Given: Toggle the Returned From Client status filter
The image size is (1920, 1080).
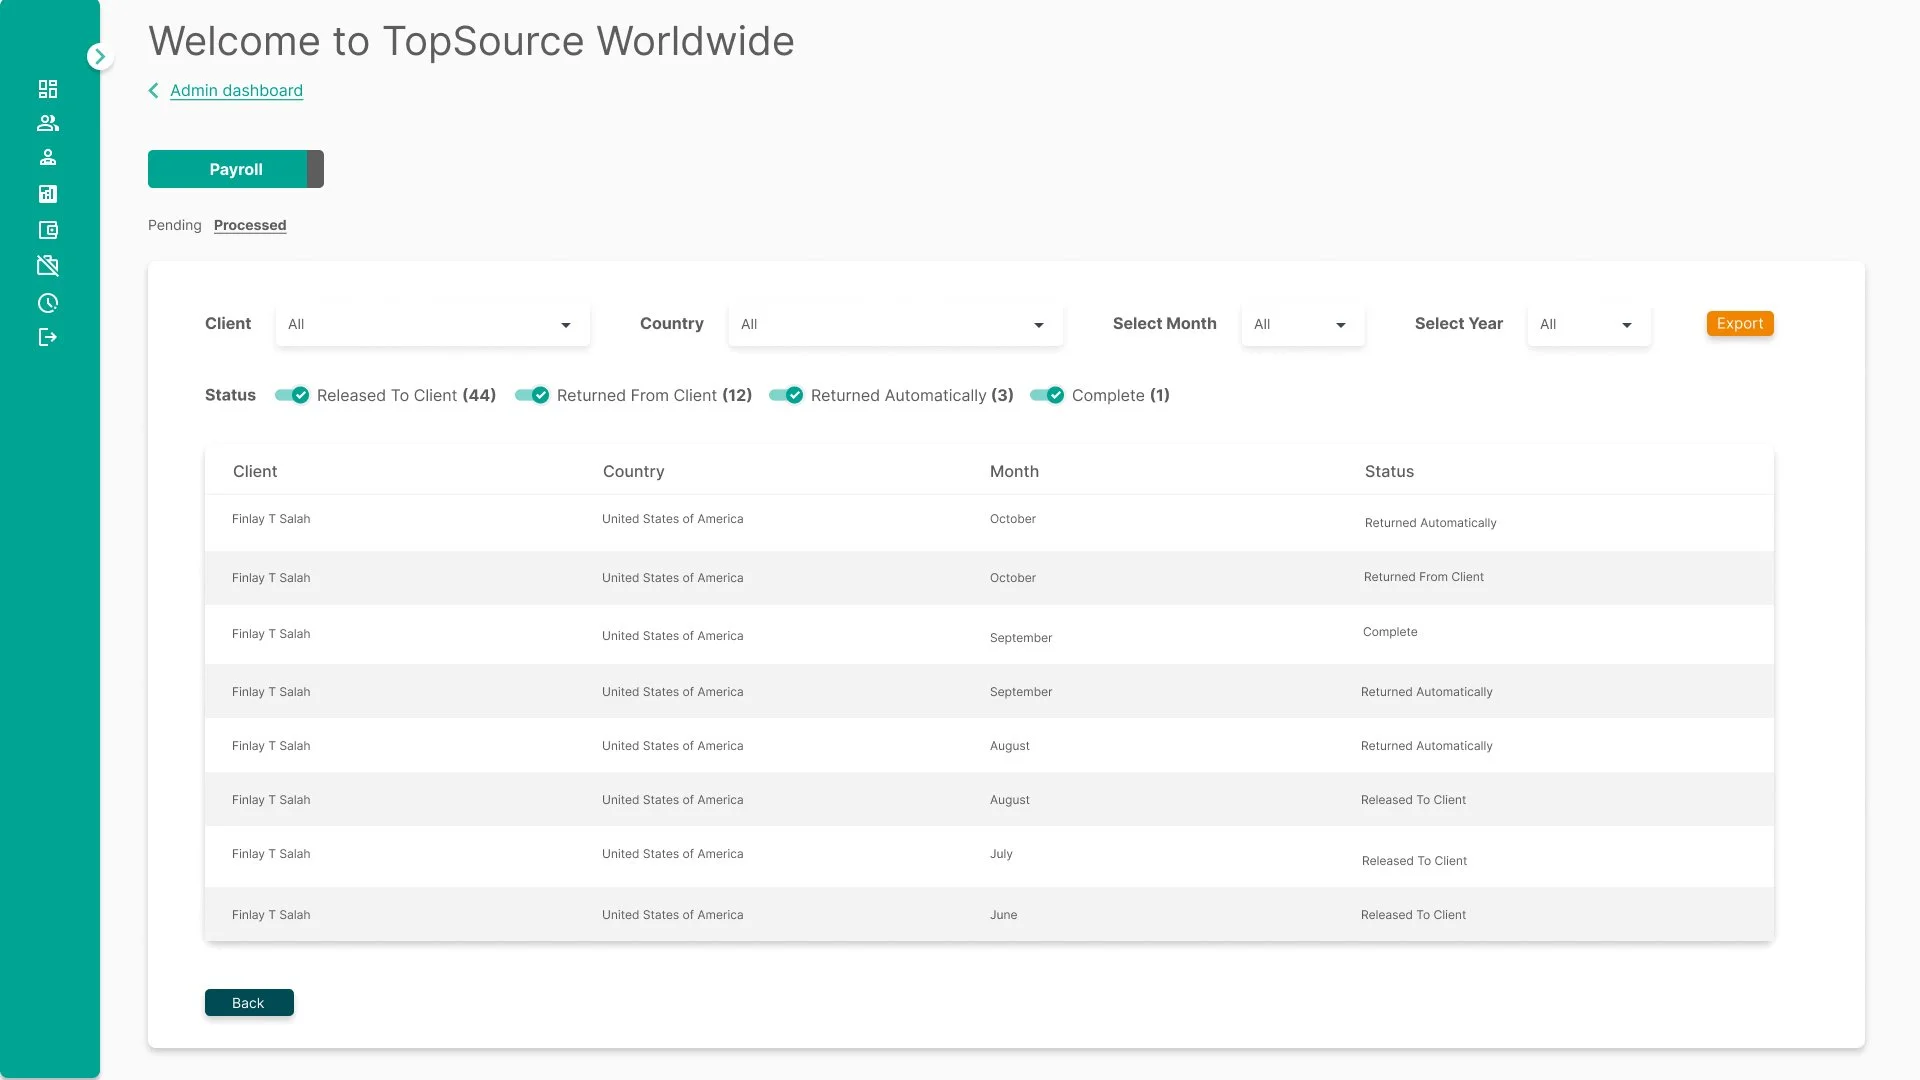Looking at the screenshot, I should (x=532, y=395).
